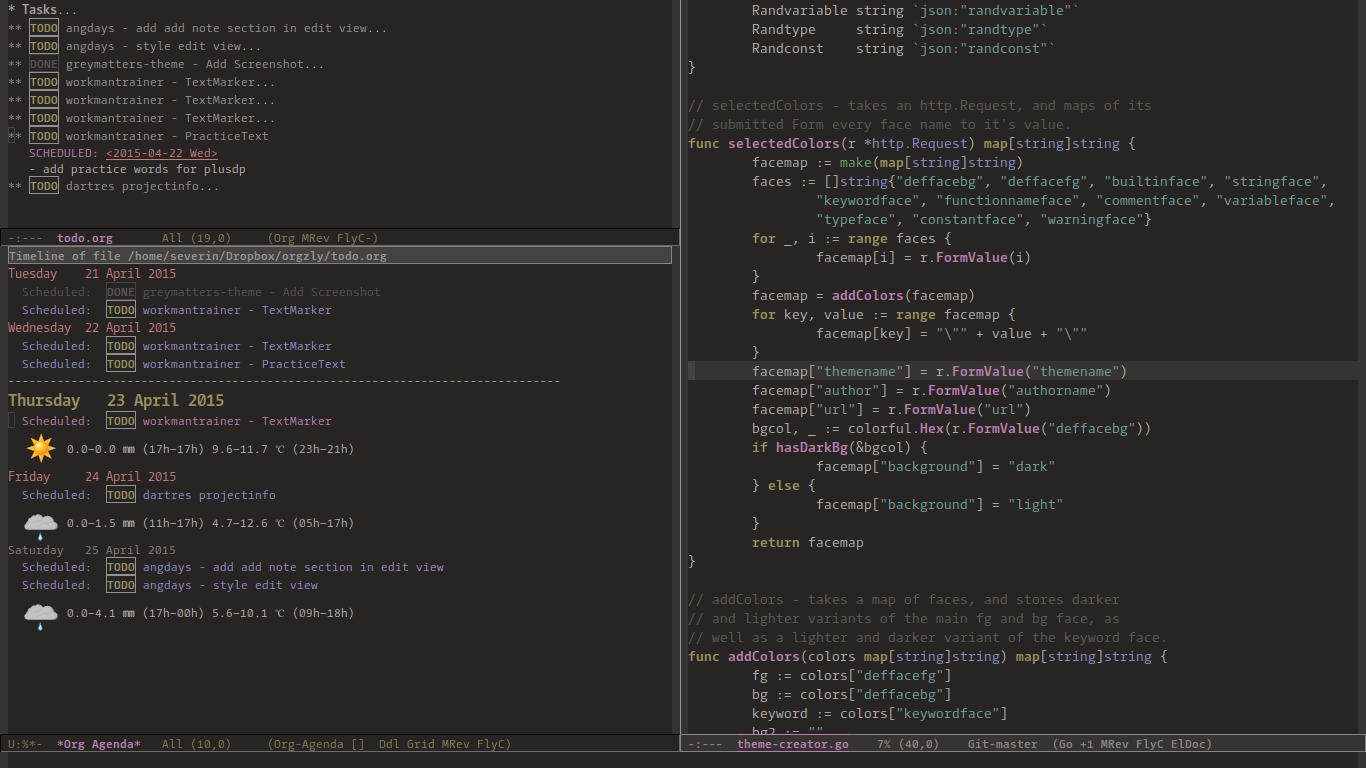Toggle TODO keyword on agenda workmantrainer PracticeText entry

pyautogui.click(x=121, y=364)
